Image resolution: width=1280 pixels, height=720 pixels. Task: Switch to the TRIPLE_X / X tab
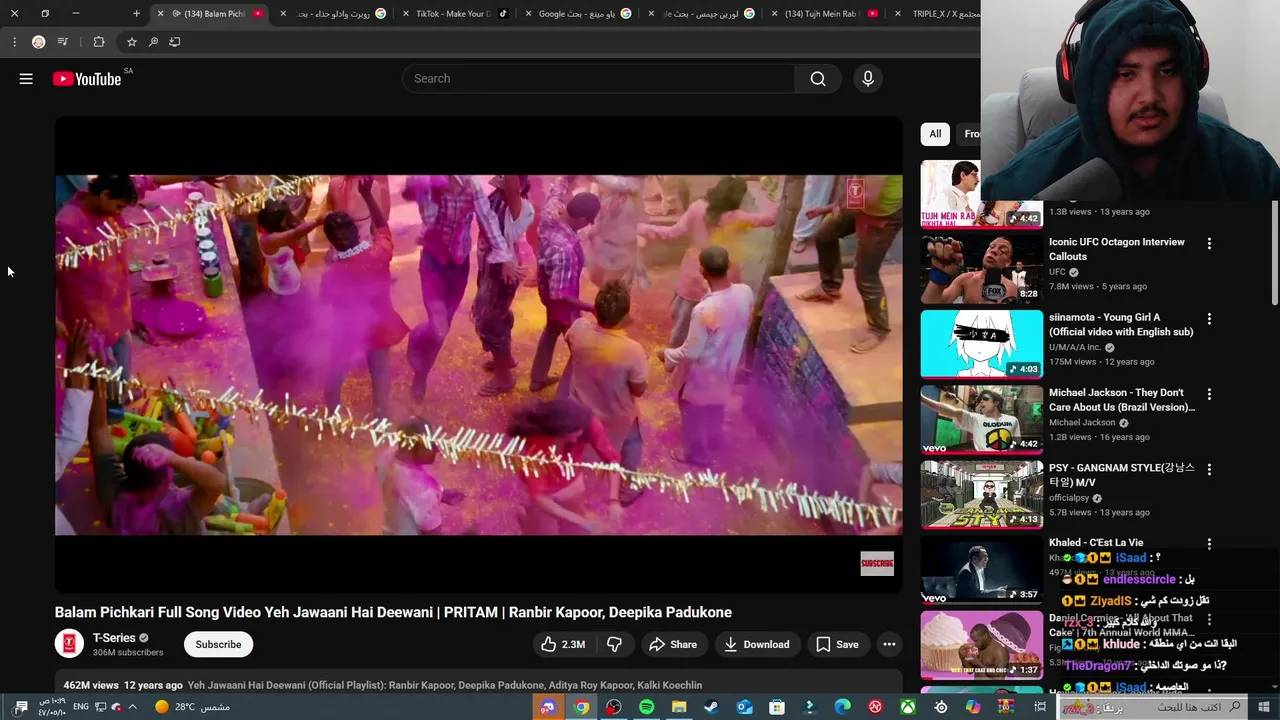coord(940,14)
